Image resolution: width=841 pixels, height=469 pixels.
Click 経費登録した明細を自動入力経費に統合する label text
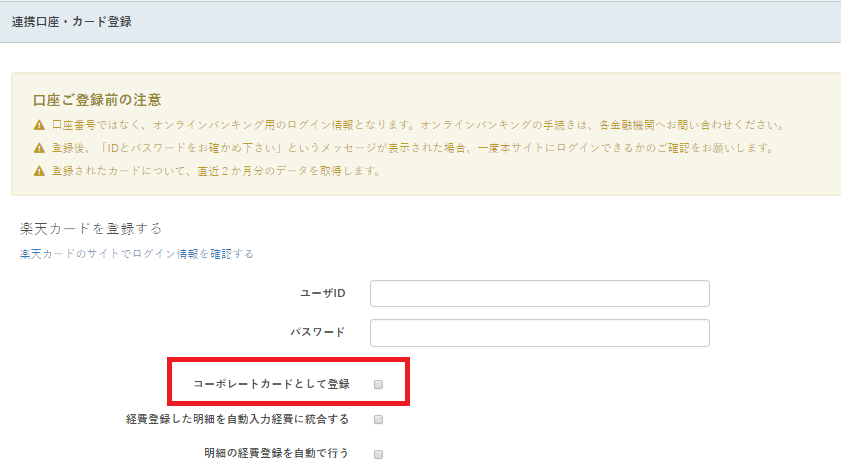(238, 419)
